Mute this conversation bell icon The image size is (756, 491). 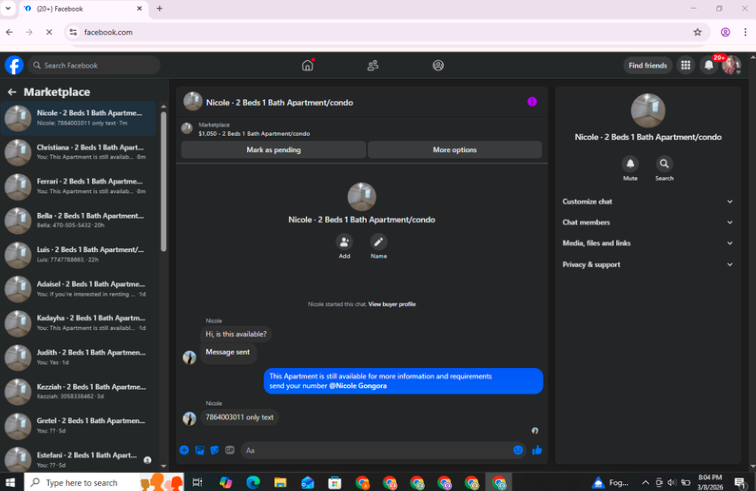click(x=630, y=164)
